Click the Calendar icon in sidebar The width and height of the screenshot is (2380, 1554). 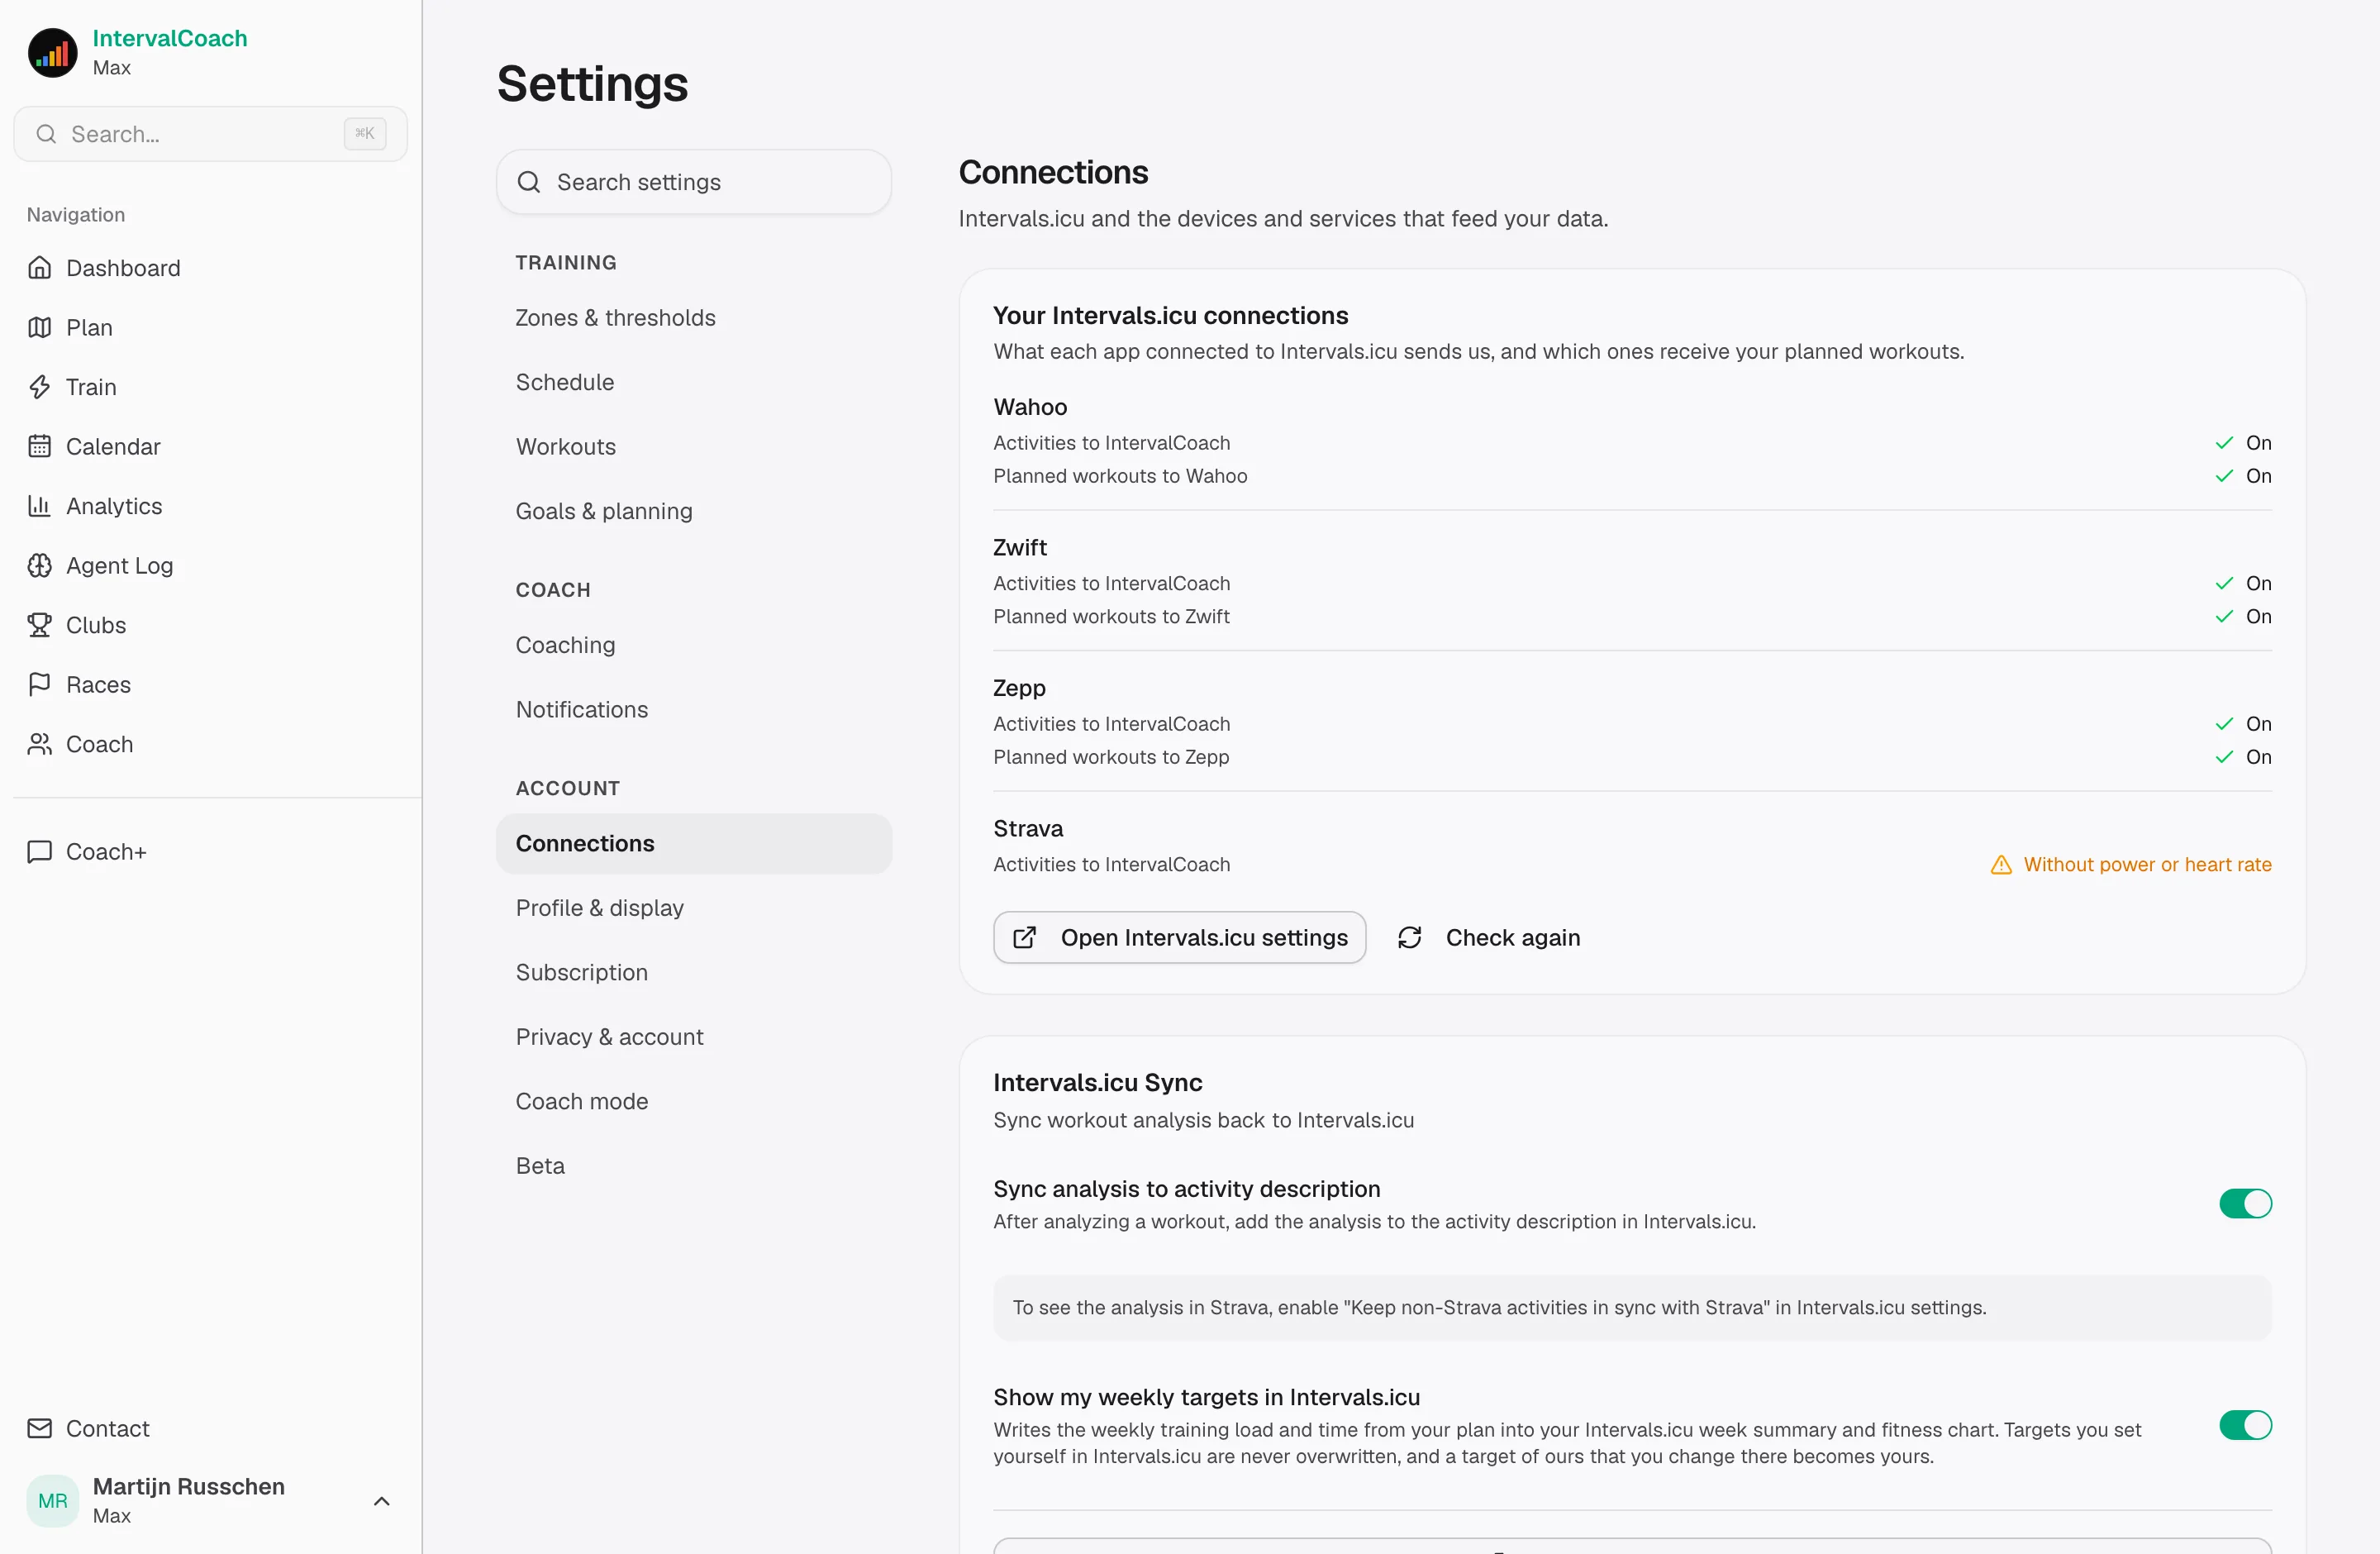39,446
